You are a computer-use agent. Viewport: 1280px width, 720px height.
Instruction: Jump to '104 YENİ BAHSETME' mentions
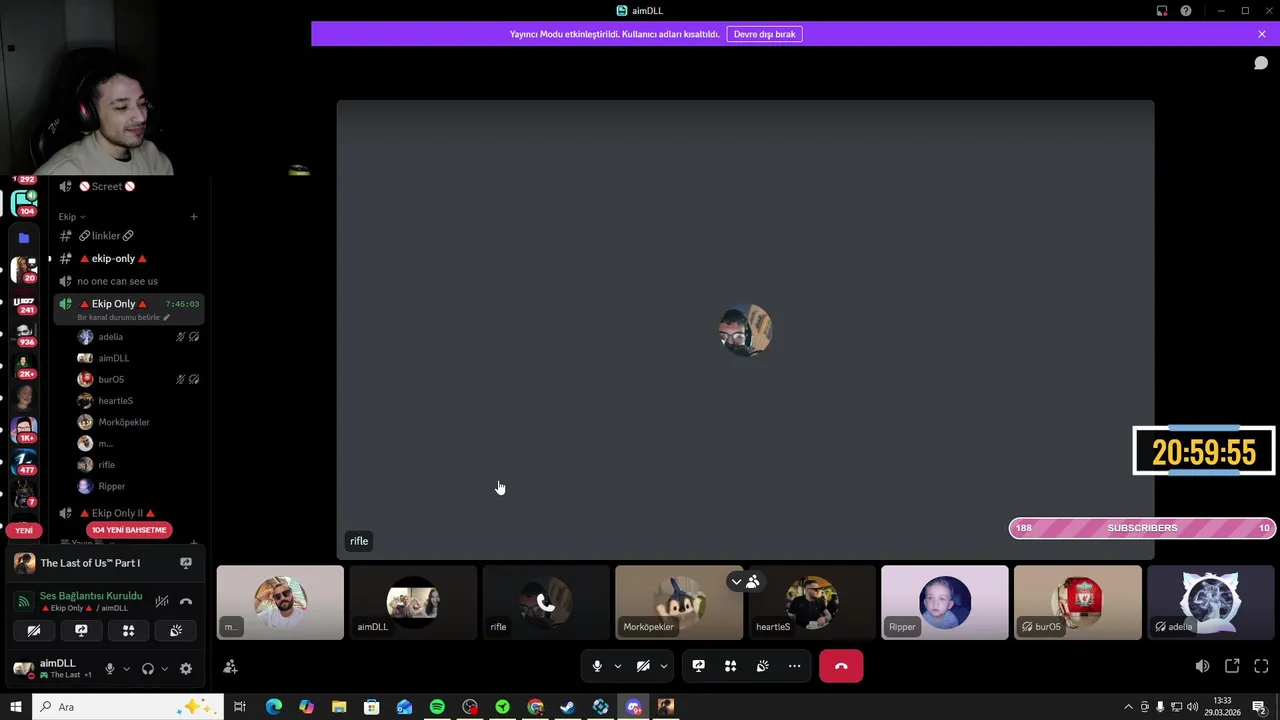pos(129,530)
